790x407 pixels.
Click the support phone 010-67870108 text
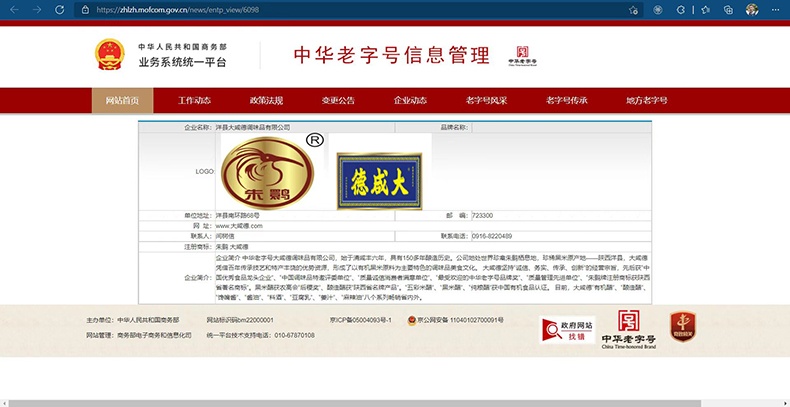click(260, 335)
